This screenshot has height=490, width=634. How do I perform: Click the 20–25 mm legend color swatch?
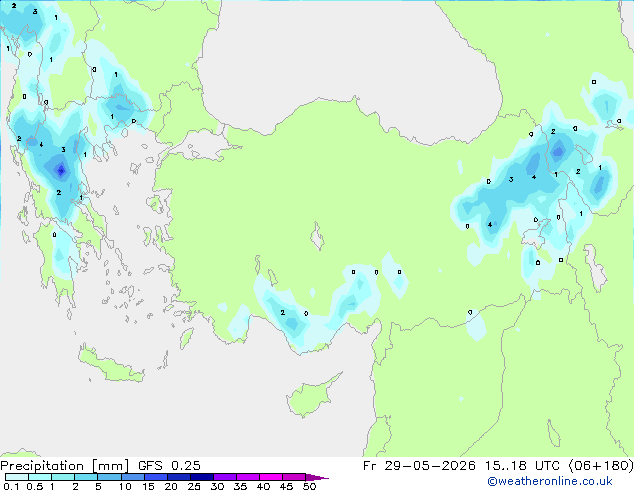click(179, 477)
